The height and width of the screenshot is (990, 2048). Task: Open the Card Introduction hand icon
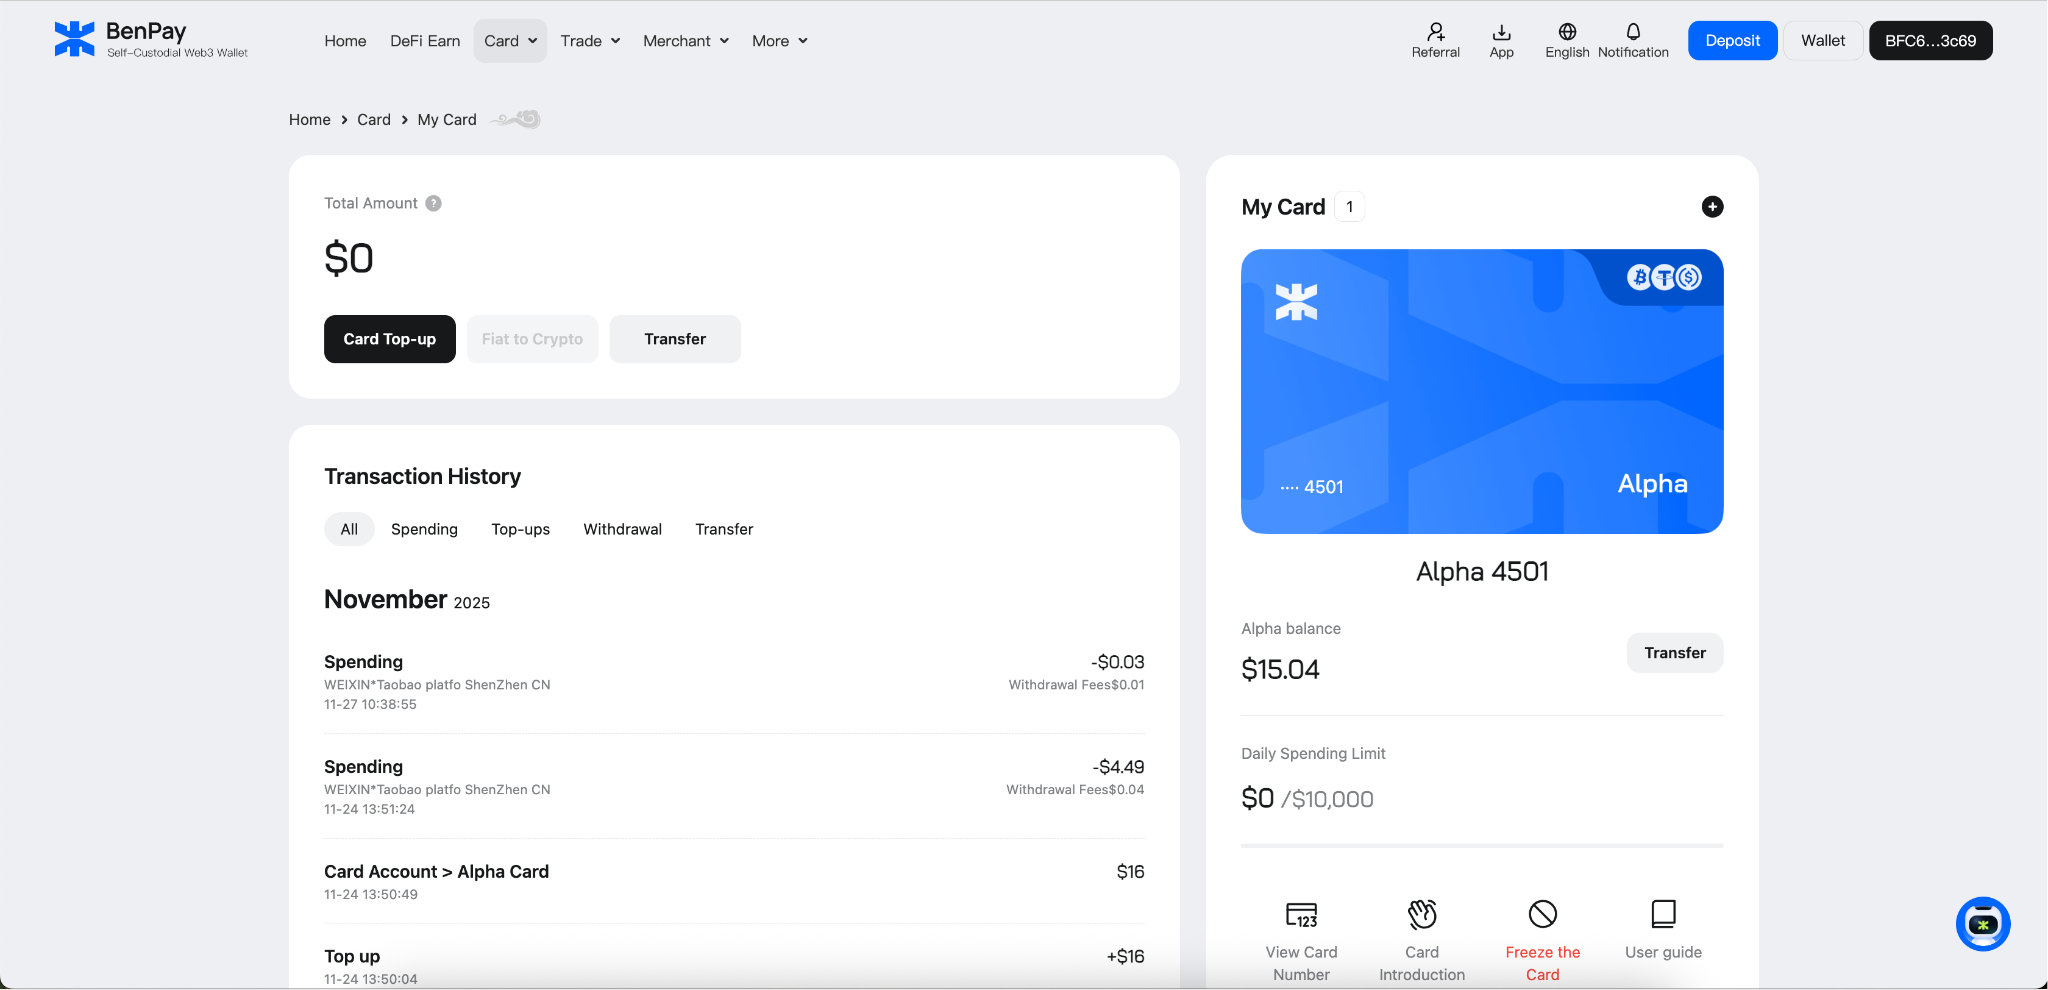coord(1421,913)
